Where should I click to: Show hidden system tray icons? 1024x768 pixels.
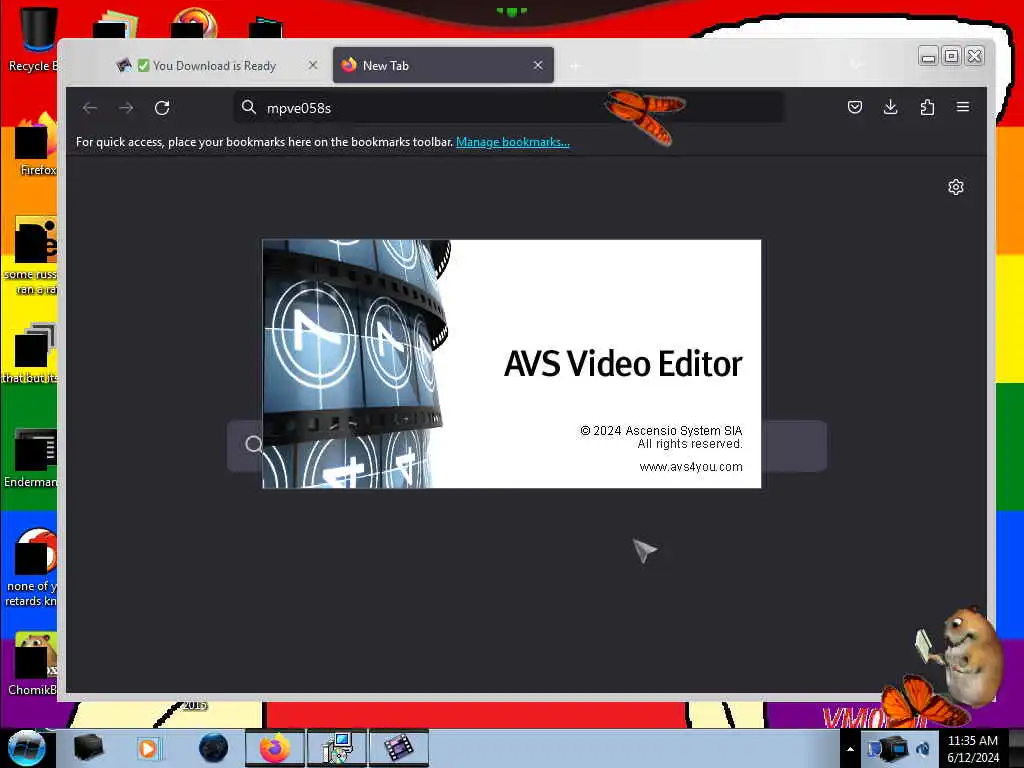click(x=850, y=748)
